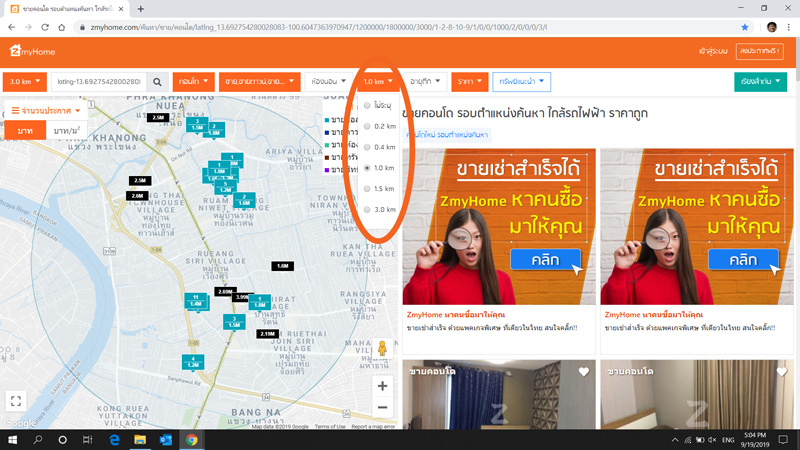Open the first condo listing photo
Image resolution: width=800 pixels, height=450 pixels.
[x=498, y=394]
